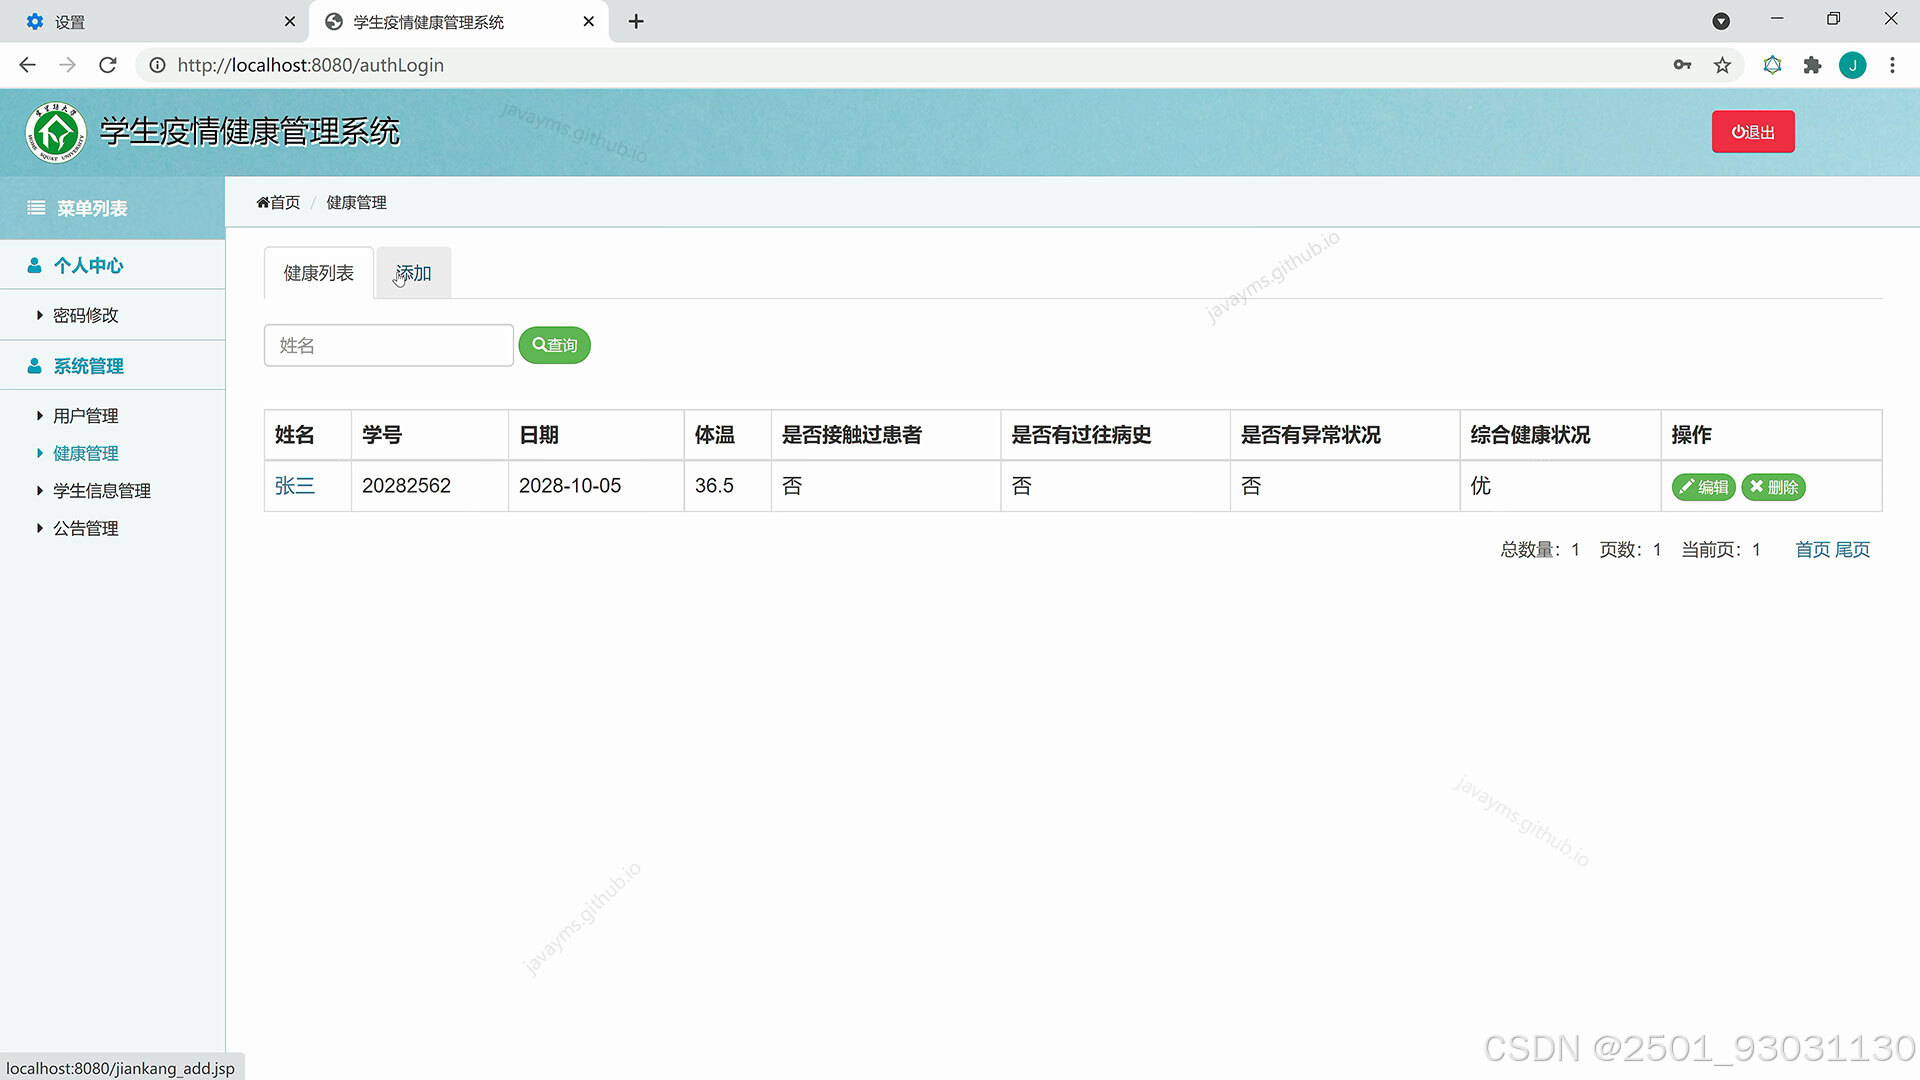This screenshot has height=1080, width=1920.
Task: Click the 首页 breadcrumb link
Action: pos(278,202)
